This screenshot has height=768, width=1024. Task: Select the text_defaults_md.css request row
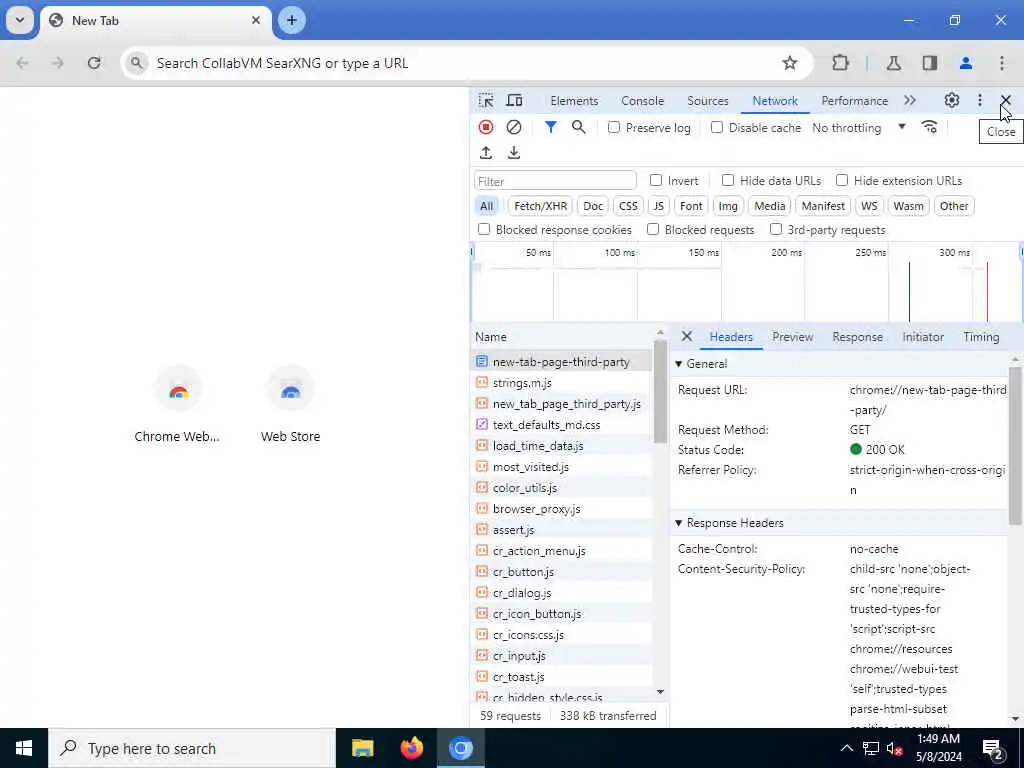pyautogui.click(x=562, y=424)
